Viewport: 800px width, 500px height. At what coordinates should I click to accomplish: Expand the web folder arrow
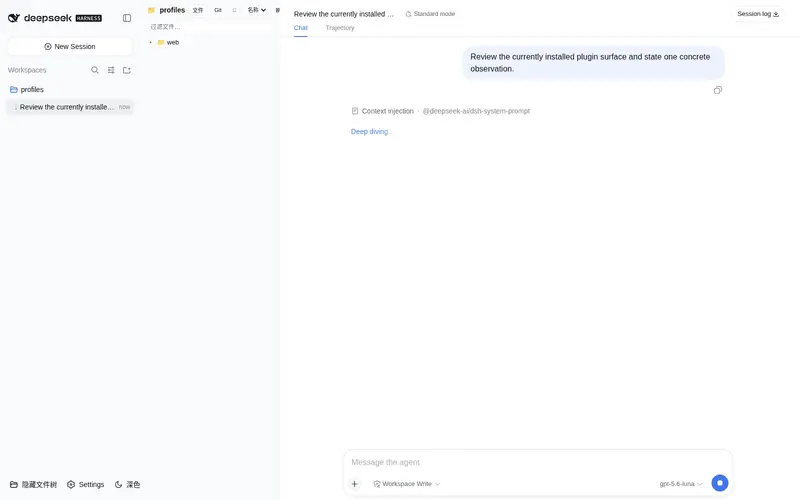coord(151,42)
